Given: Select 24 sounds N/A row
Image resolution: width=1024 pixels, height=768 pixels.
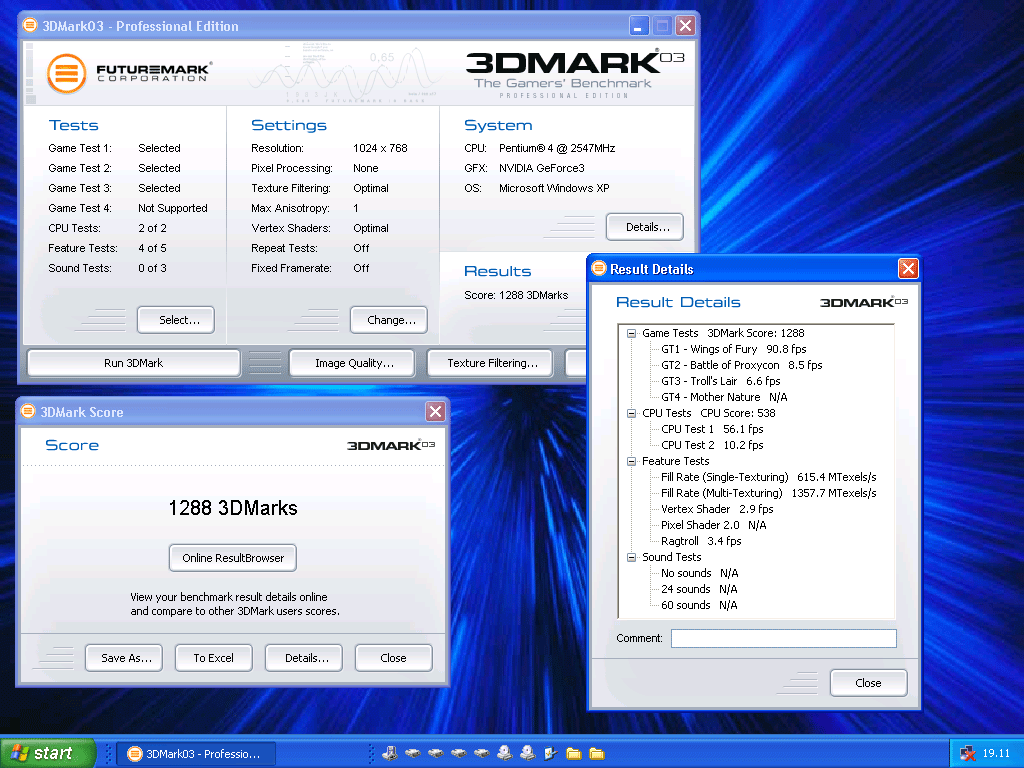Looking at the screenshot, I should (699, 589).
